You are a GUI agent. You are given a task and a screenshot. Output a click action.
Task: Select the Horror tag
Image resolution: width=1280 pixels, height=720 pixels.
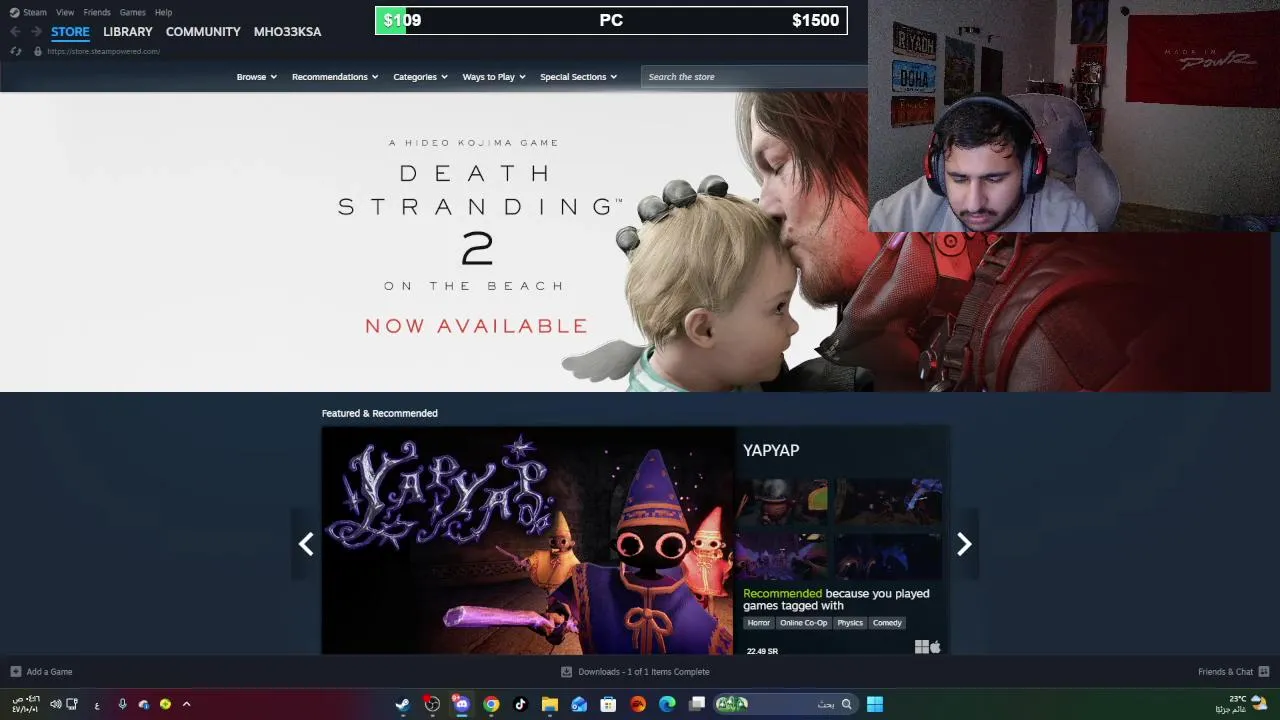point(759,623)
